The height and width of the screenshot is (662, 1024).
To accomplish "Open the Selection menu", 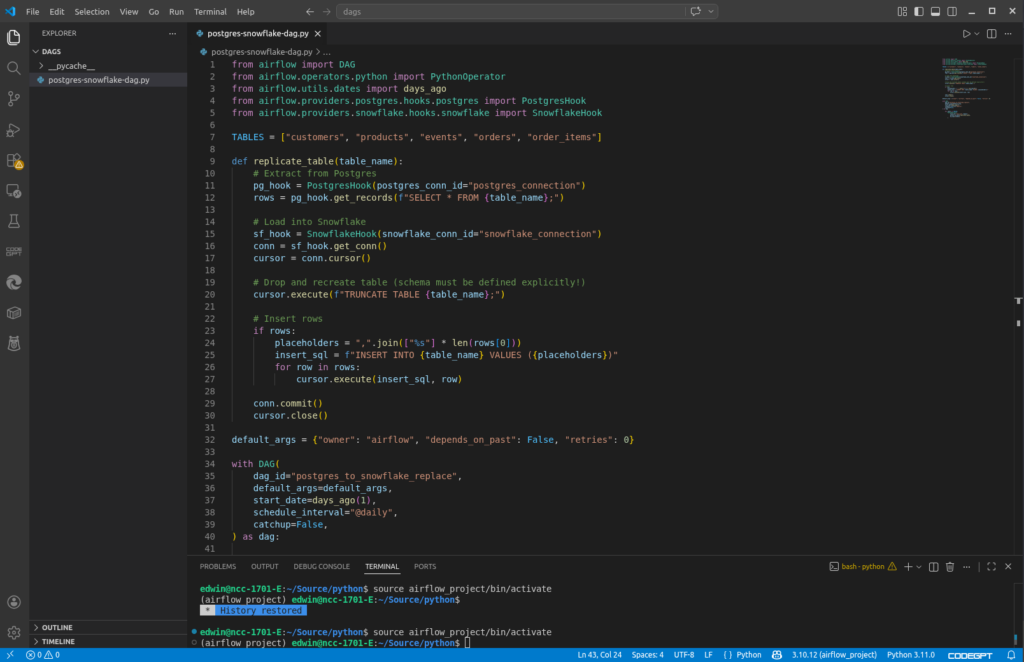I will [x=91, y=12].
